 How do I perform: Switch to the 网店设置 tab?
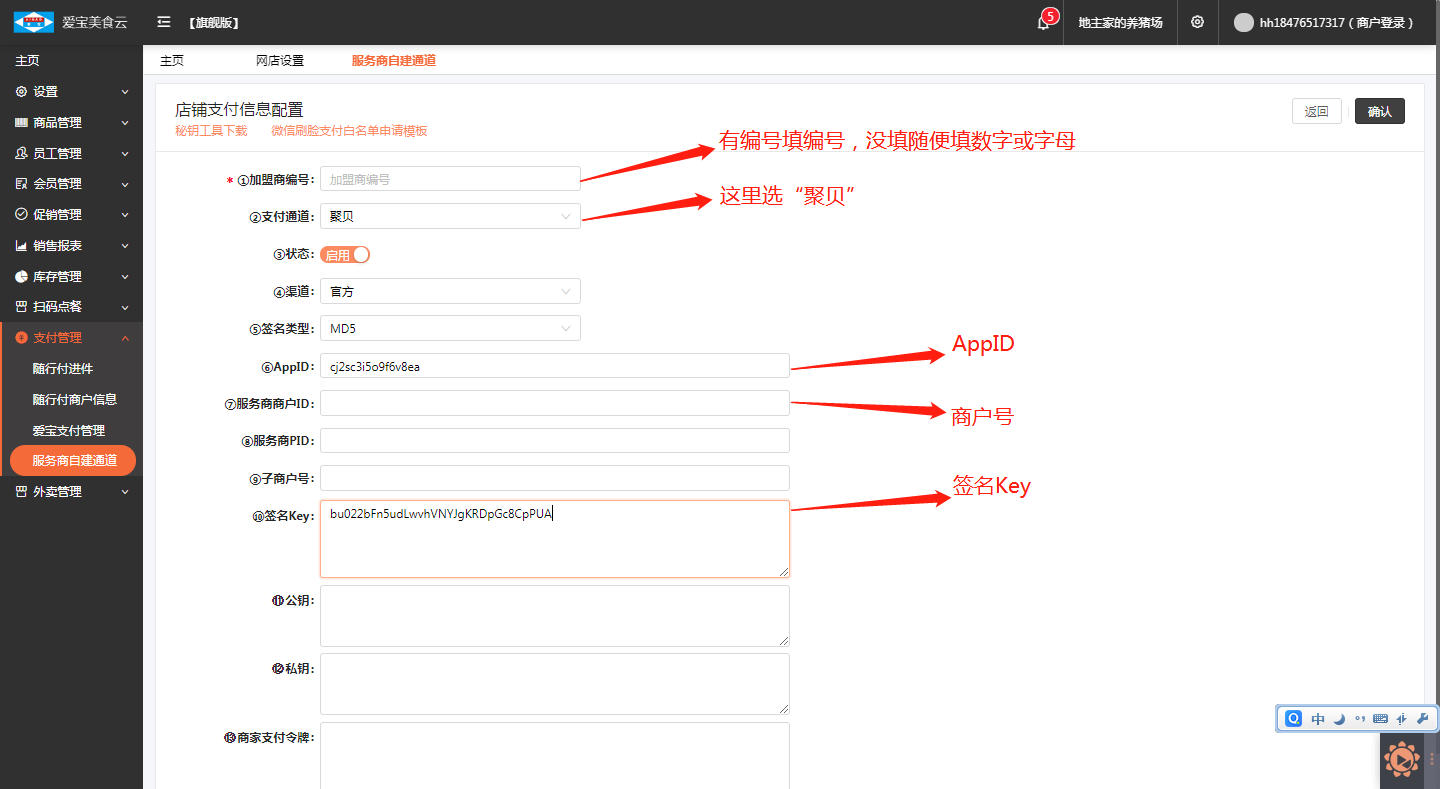280,61
